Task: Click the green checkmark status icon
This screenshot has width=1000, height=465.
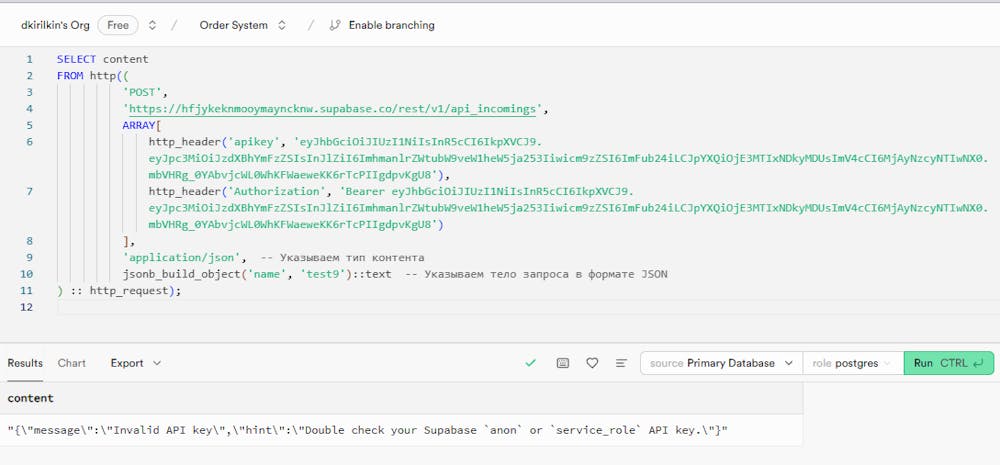Action: coord(531,363)
